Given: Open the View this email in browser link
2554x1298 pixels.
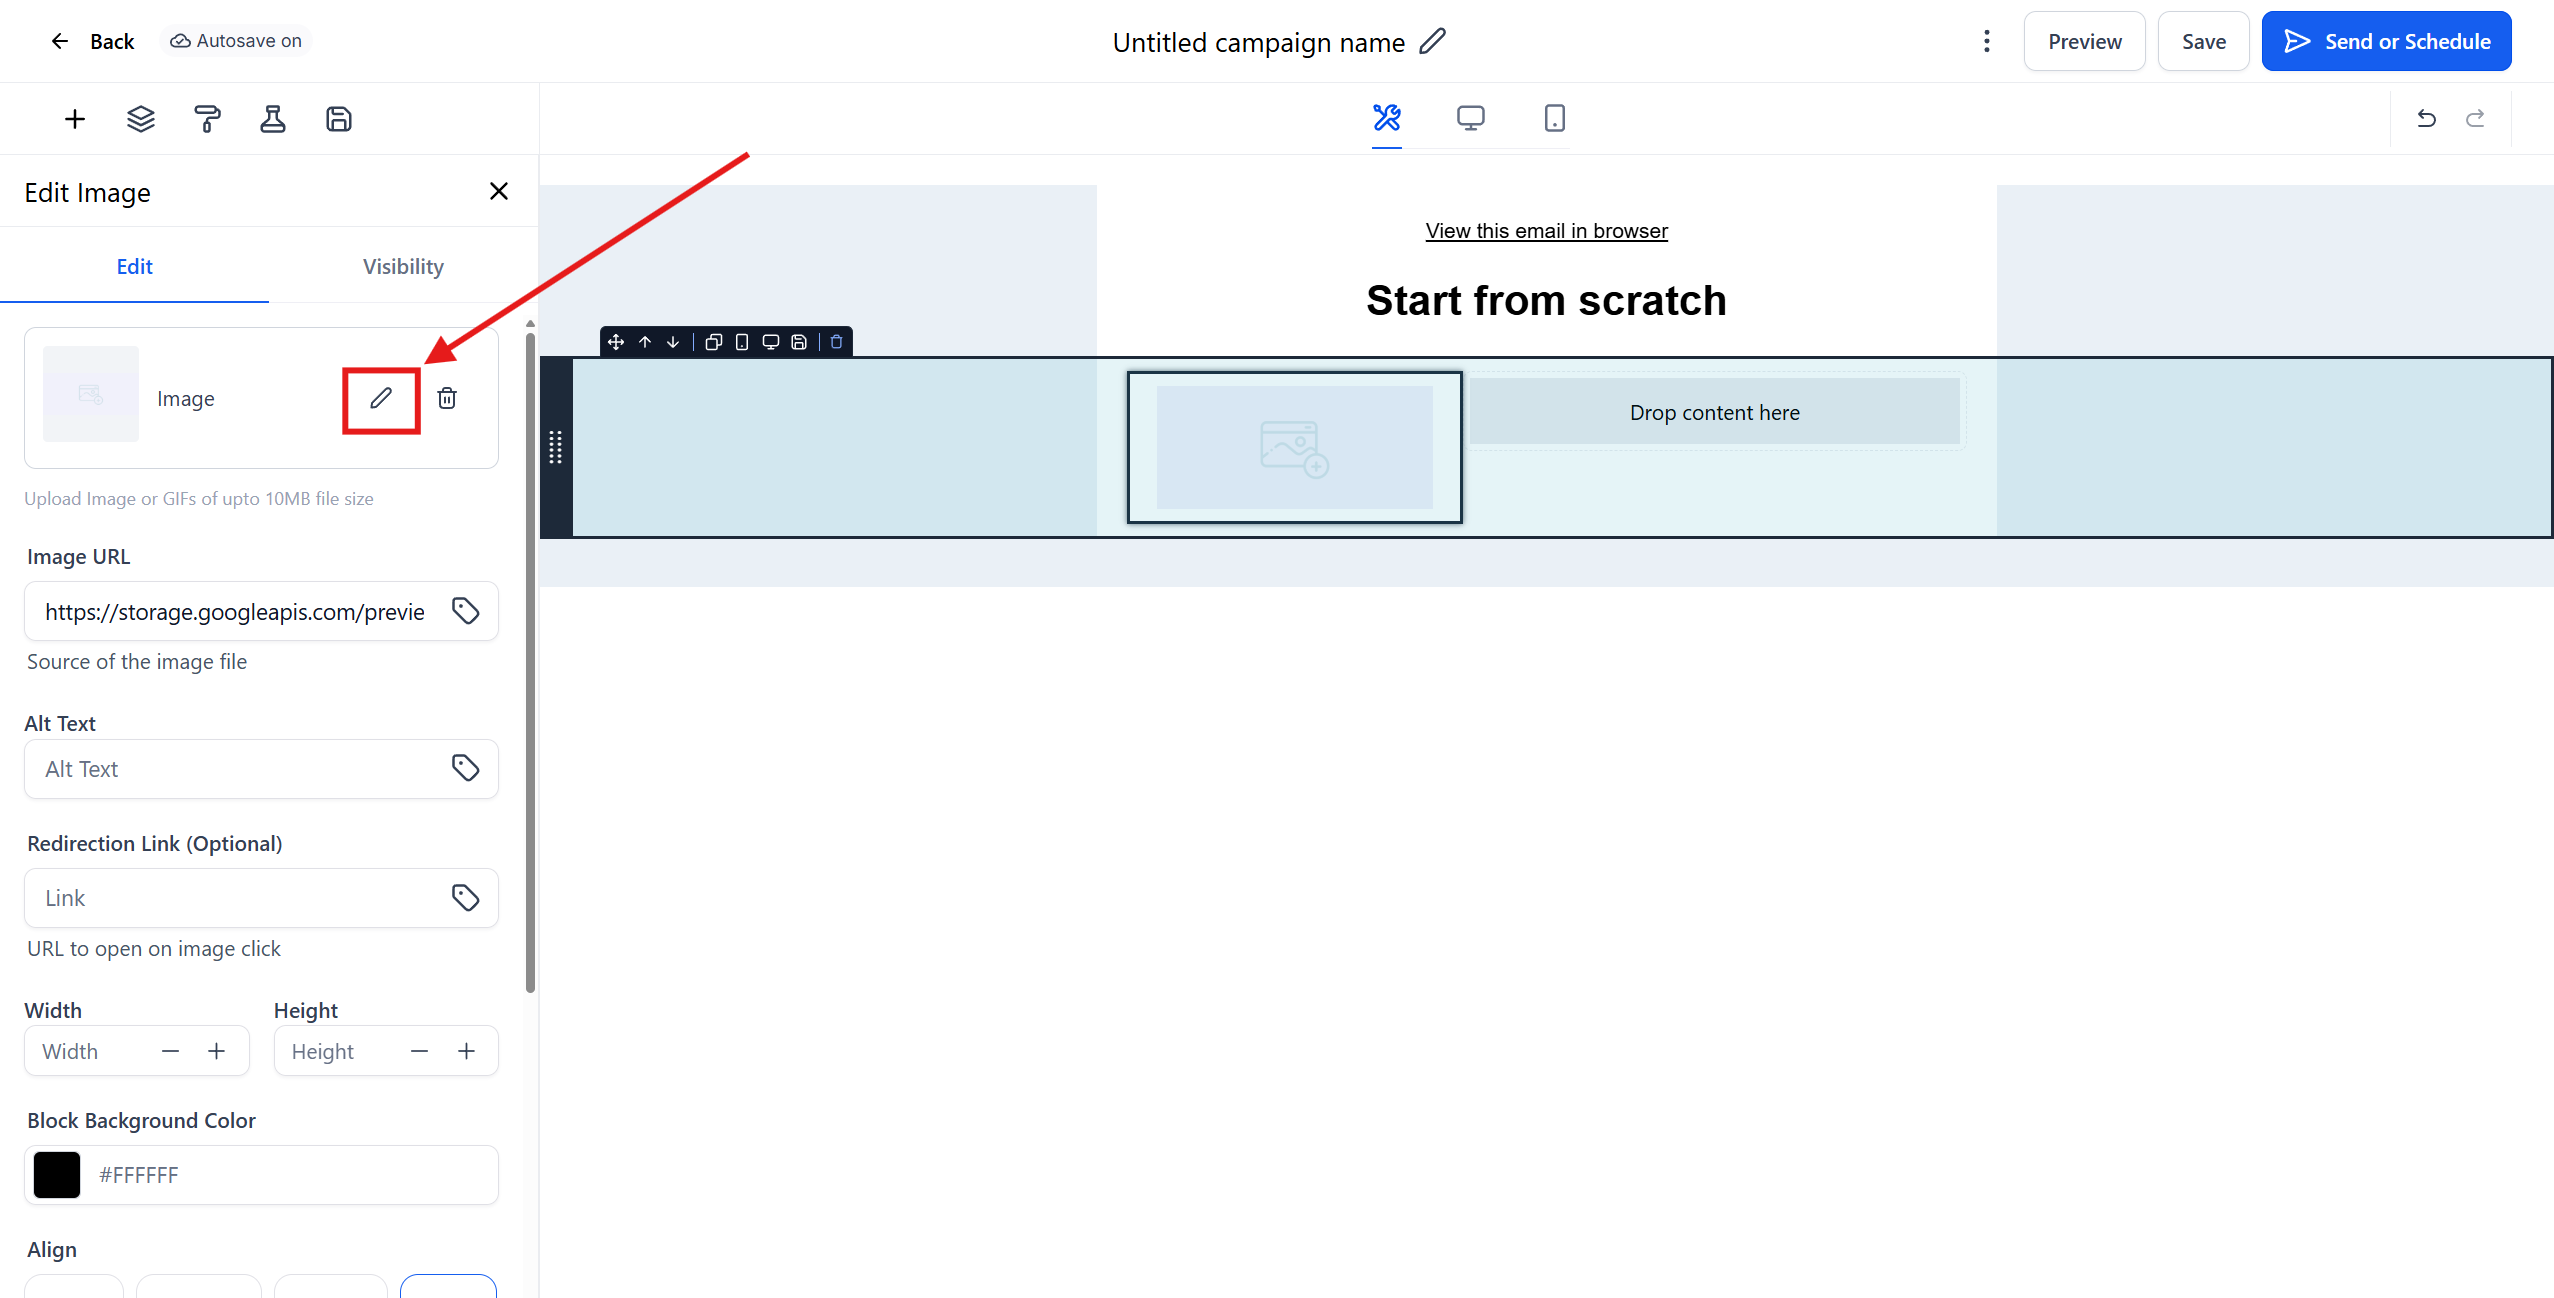Looking at the screenshot, I should 1546,231.
